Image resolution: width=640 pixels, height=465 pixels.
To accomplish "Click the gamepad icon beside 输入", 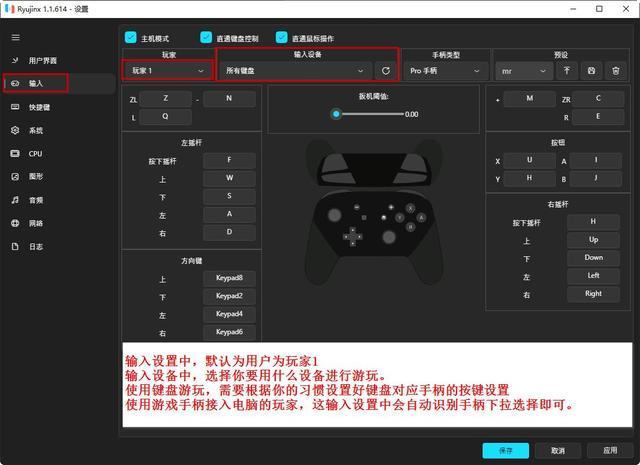I will (x=15, y=83).
